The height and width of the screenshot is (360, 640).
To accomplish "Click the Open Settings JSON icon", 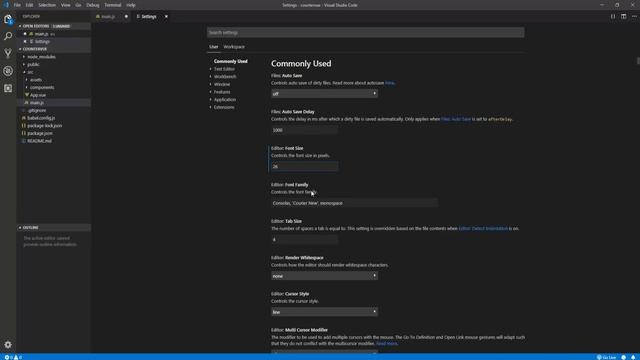I will click(613, 16).
